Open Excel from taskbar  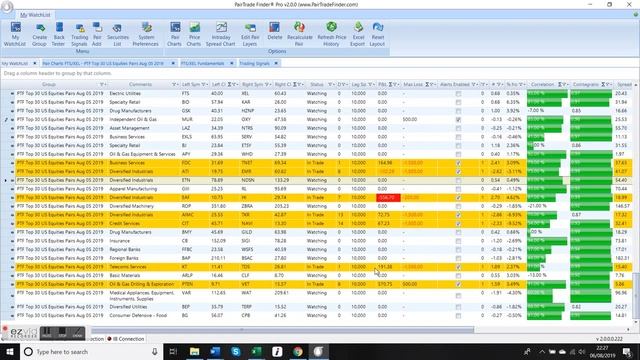click(256, 351)
